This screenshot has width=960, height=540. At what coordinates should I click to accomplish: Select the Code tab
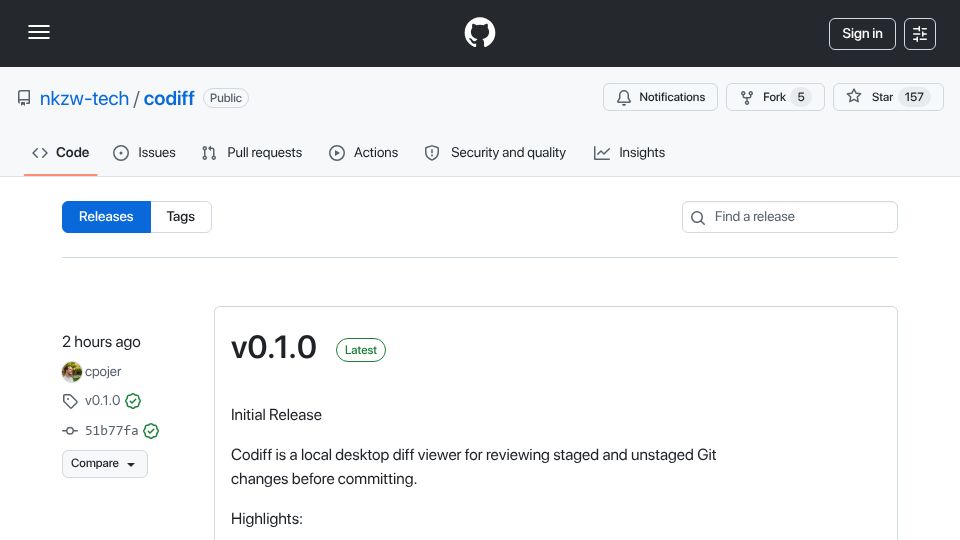(61, 152)
